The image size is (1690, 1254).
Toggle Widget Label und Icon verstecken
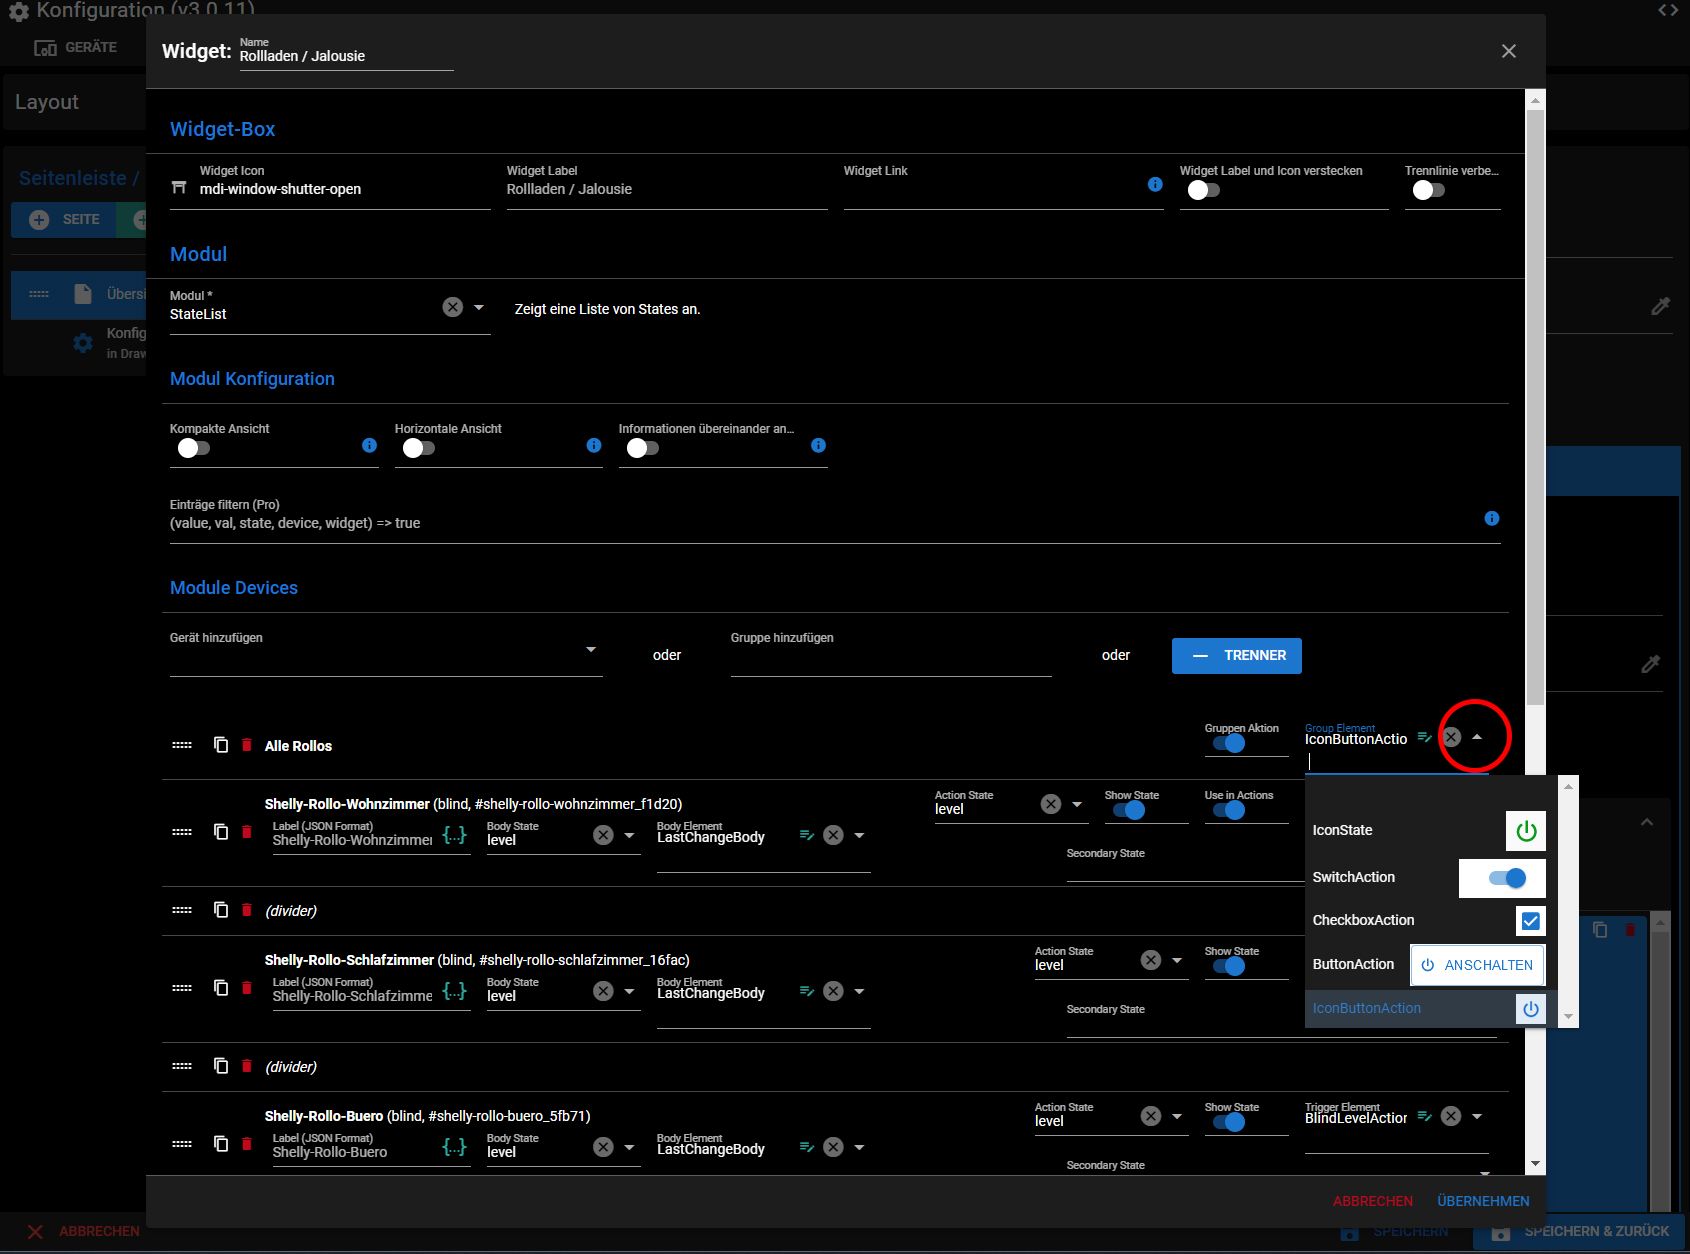click(1204, 190)
